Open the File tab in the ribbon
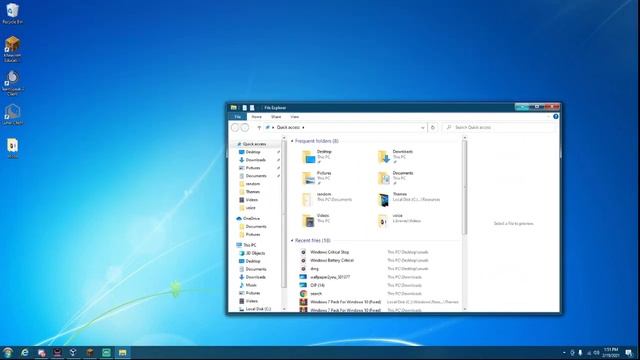640x360 pixels. tap(238, 117)
